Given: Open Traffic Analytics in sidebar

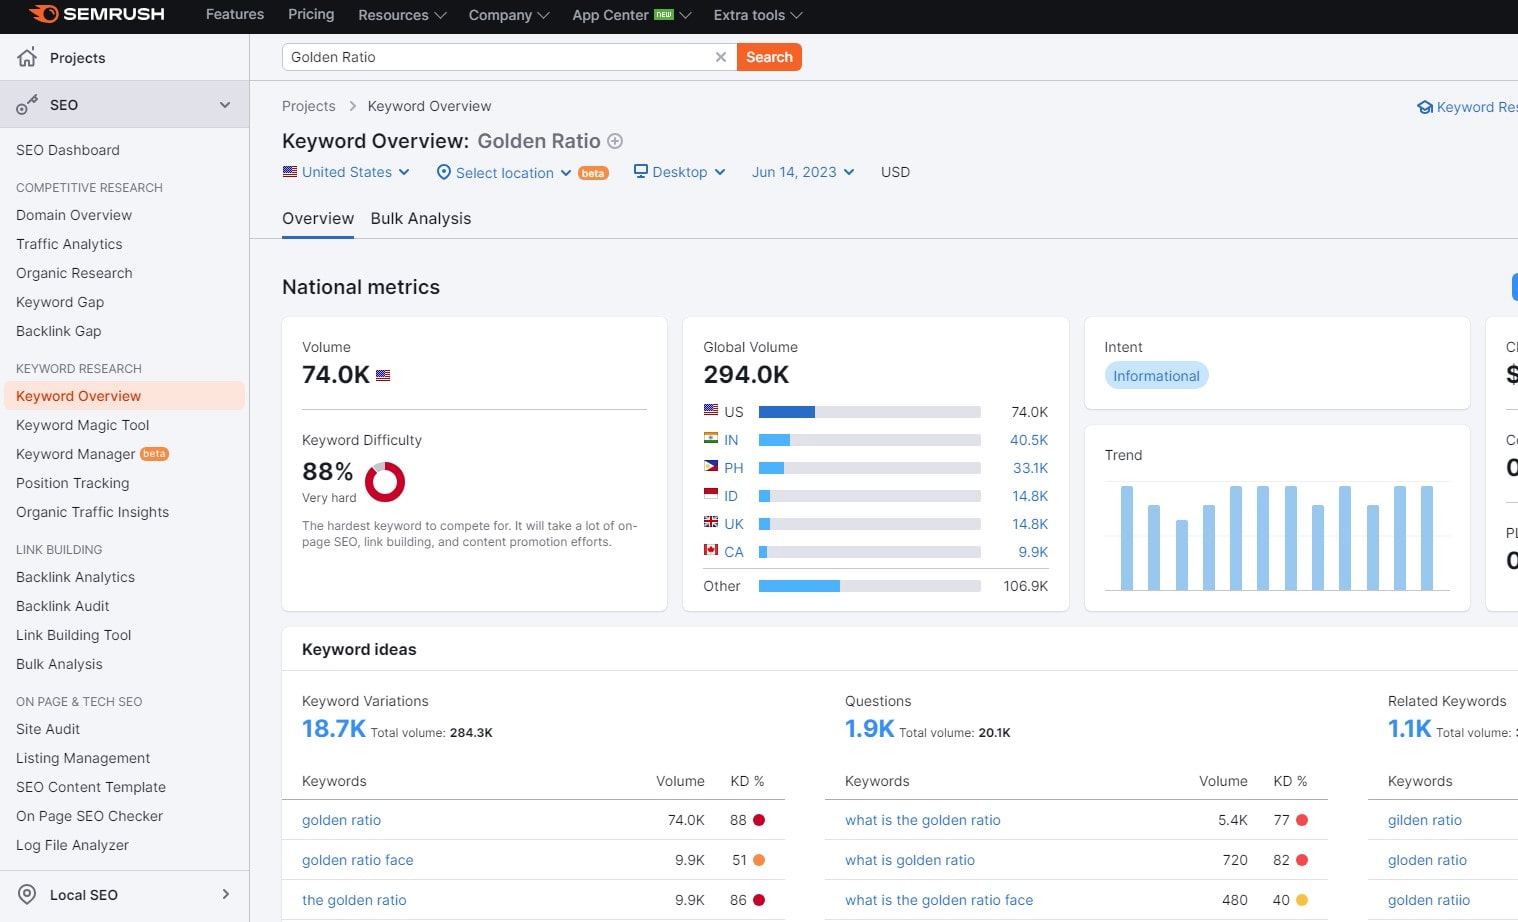Looking at the screenshot, I should click(x=69, y=244).
